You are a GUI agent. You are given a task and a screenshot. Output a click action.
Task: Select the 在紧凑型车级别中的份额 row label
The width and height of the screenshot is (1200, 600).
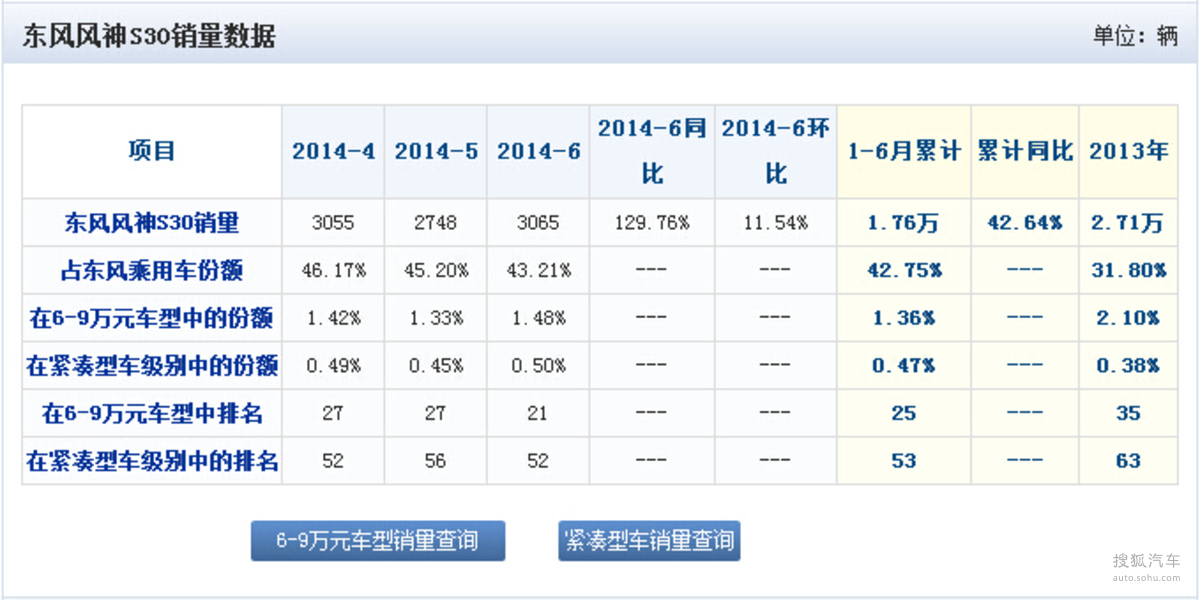[152, 366]
